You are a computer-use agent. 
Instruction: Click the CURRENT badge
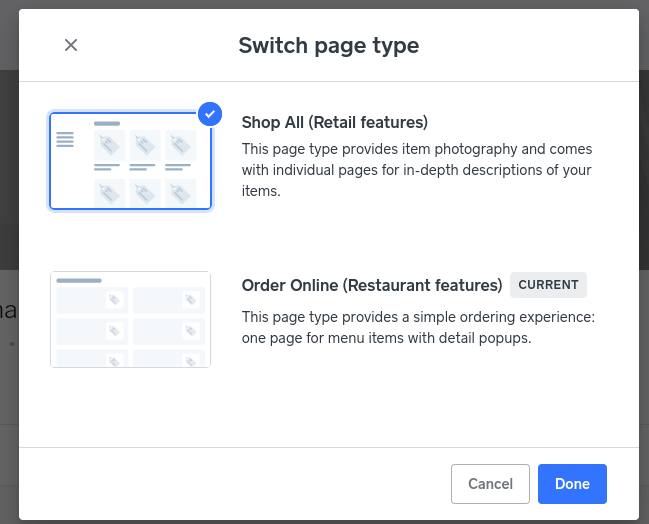click(x=548, y=285)
